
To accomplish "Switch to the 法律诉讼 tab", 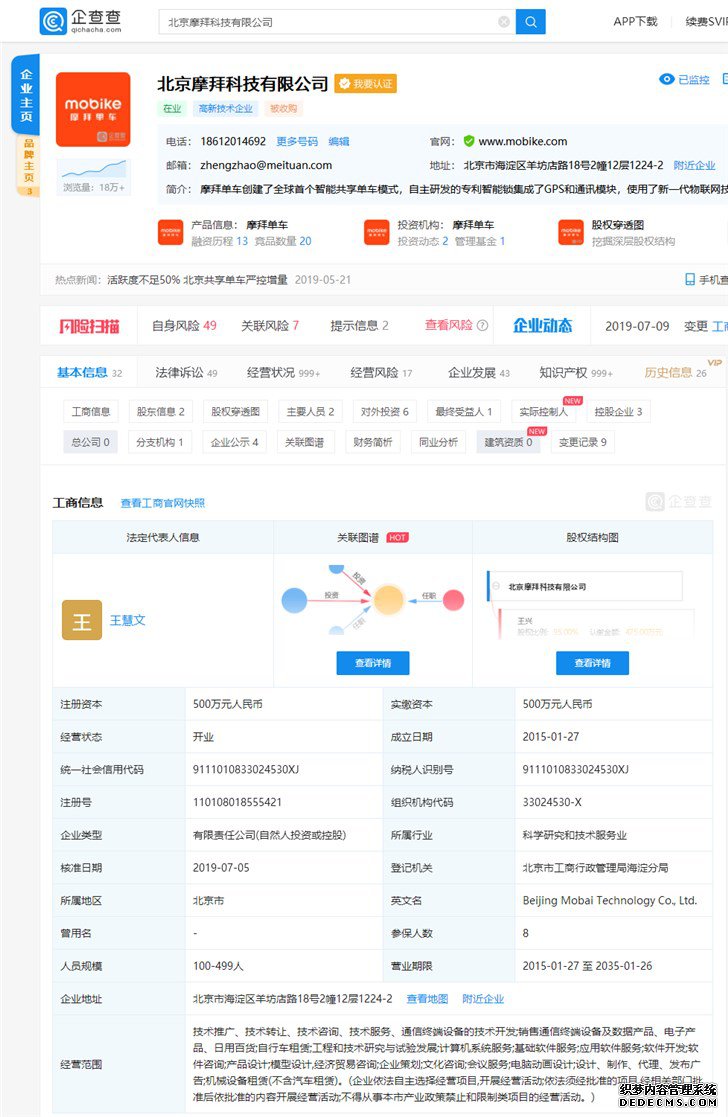I will (186, 373).
